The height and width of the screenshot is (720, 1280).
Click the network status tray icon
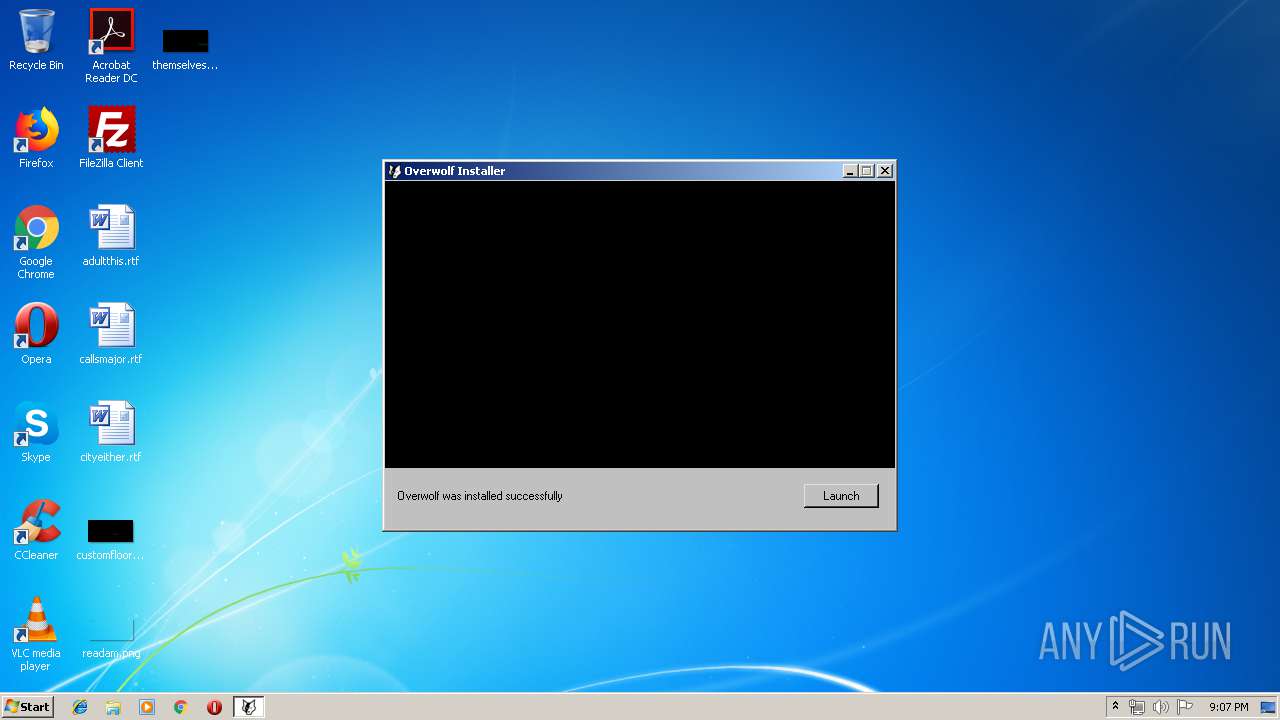point(1137,707)
